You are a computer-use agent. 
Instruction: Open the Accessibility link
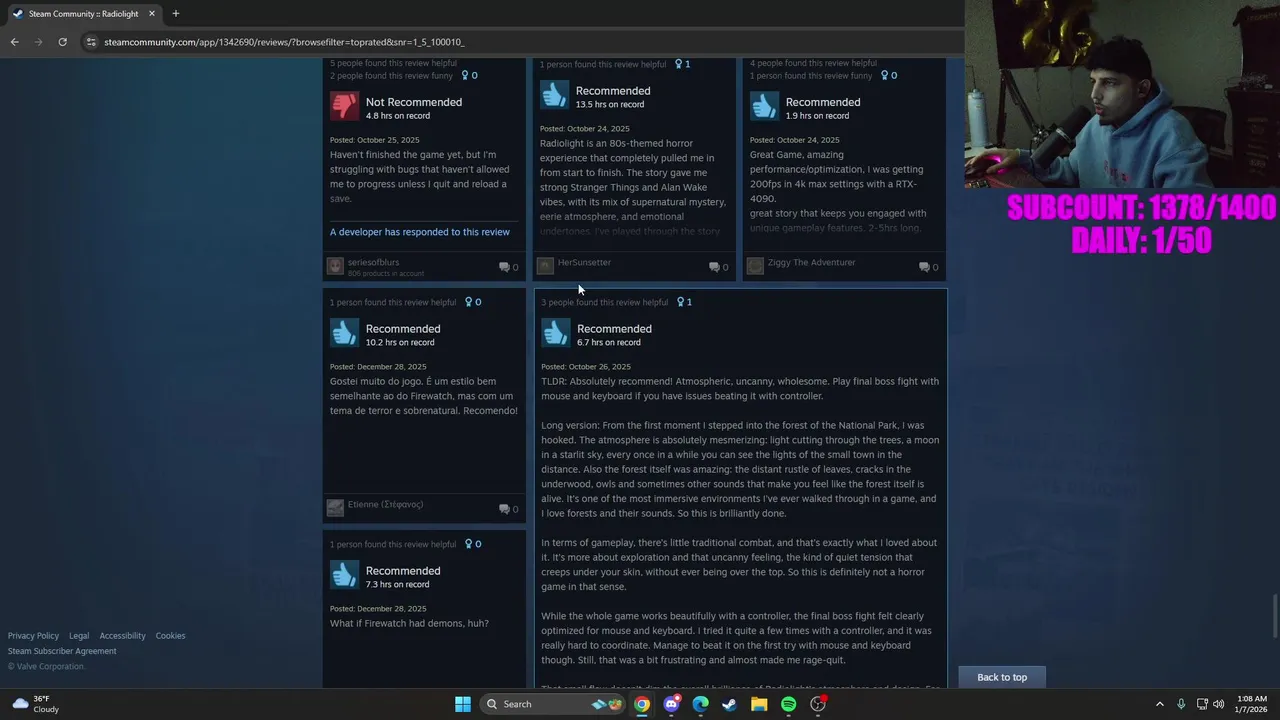(x=122, y=636)
